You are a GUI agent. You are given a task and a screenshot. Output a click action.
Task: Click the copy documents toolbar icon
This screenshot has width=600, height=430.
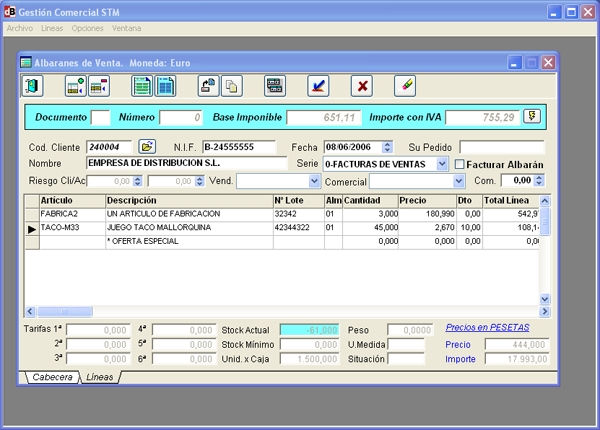(x=231, y=86)
